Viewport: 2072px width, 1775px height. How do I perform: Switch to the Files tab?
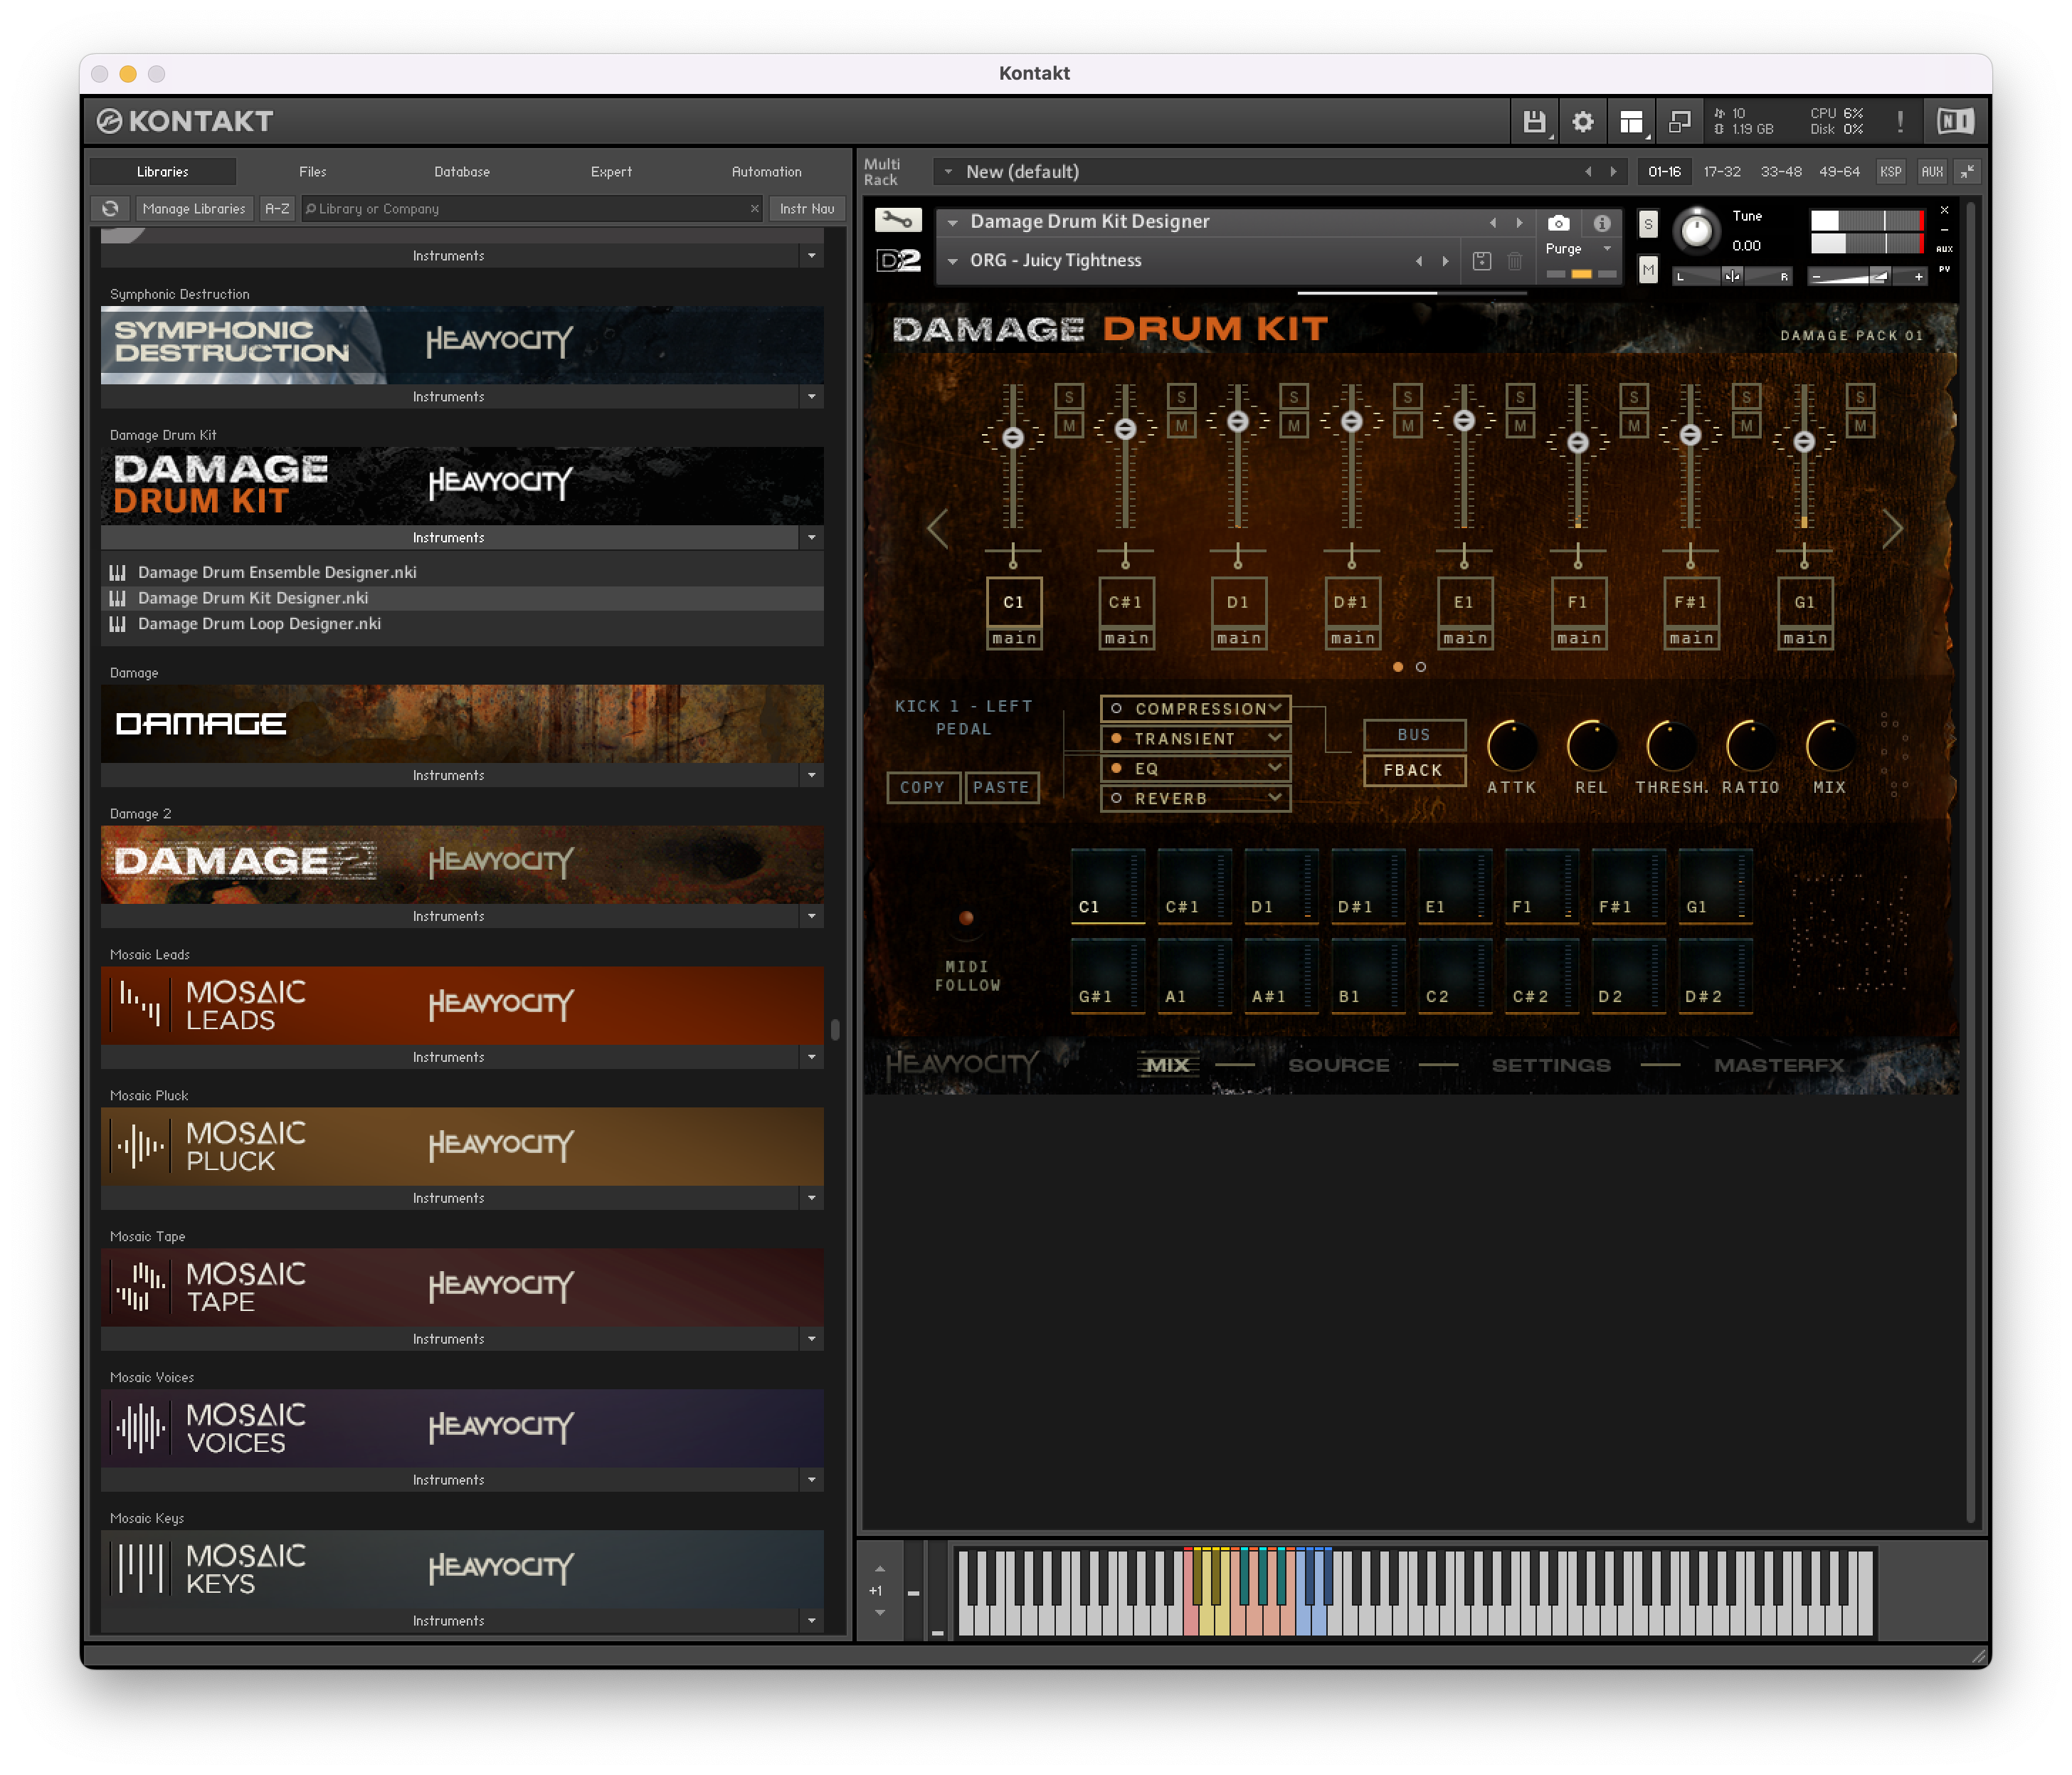point(313,172)
